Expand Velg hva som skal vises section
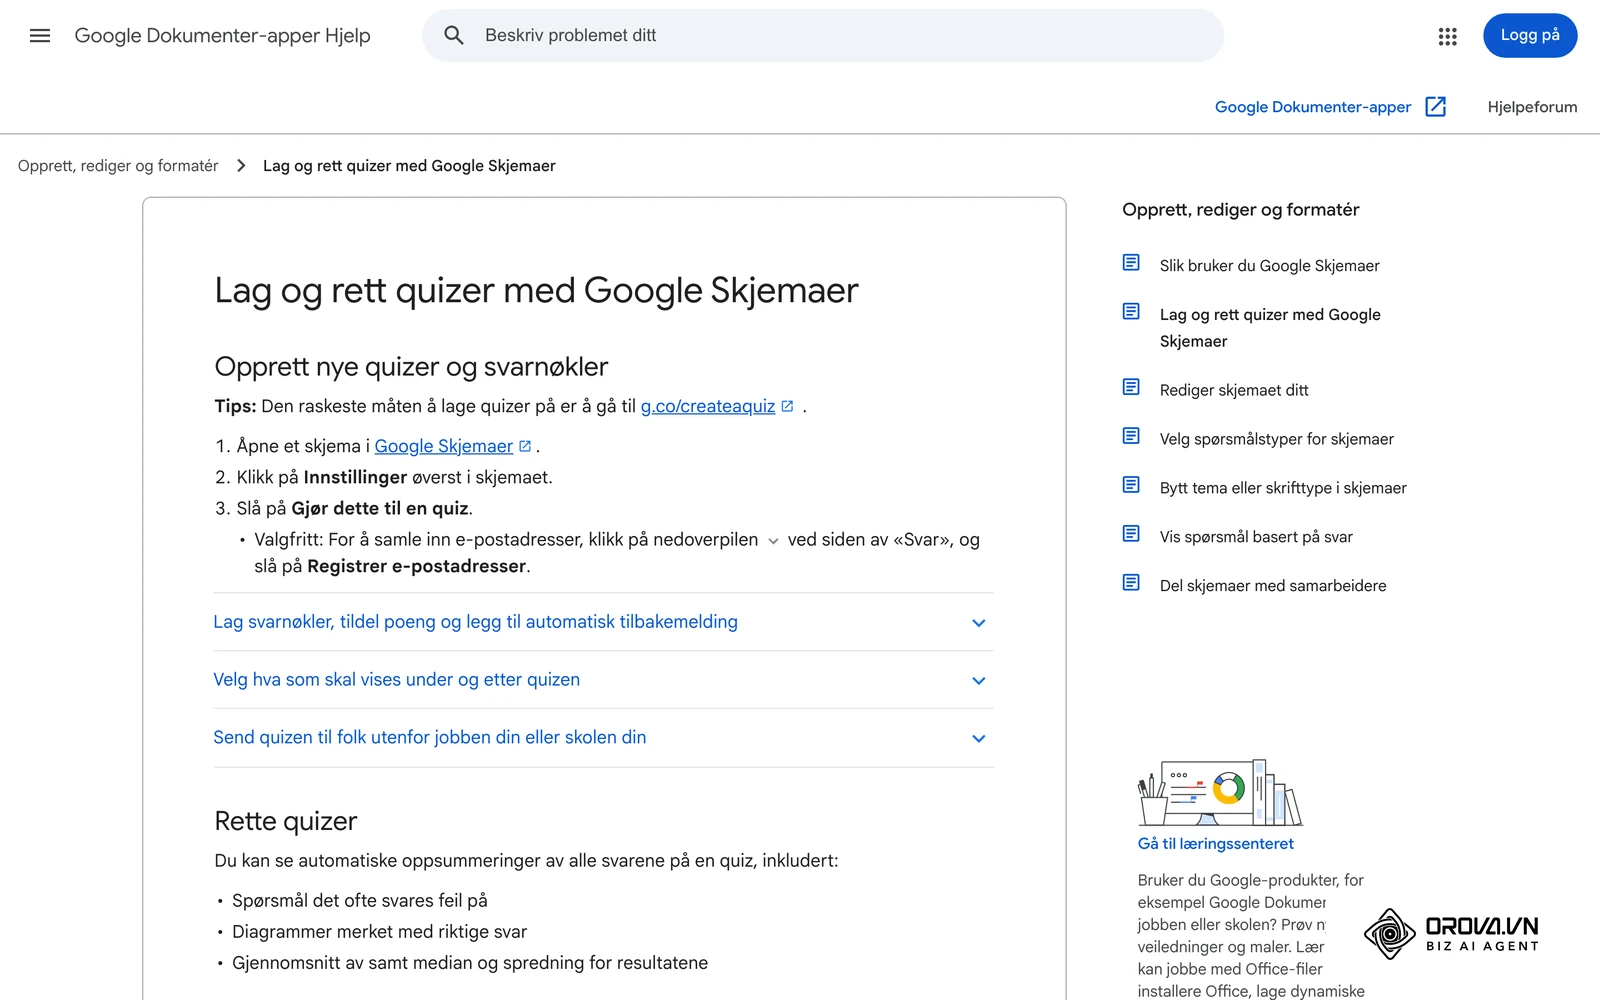The height and width of the screenshot is (1000, 1600). [x=603, y=680]
